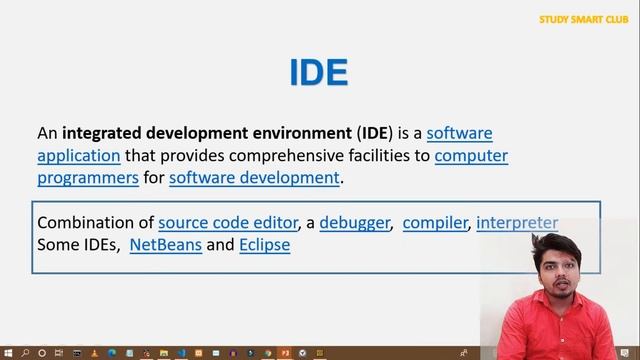The image size is (640, 360).
Task: Click the linked word 'programmers'
Action: point(88,178)
